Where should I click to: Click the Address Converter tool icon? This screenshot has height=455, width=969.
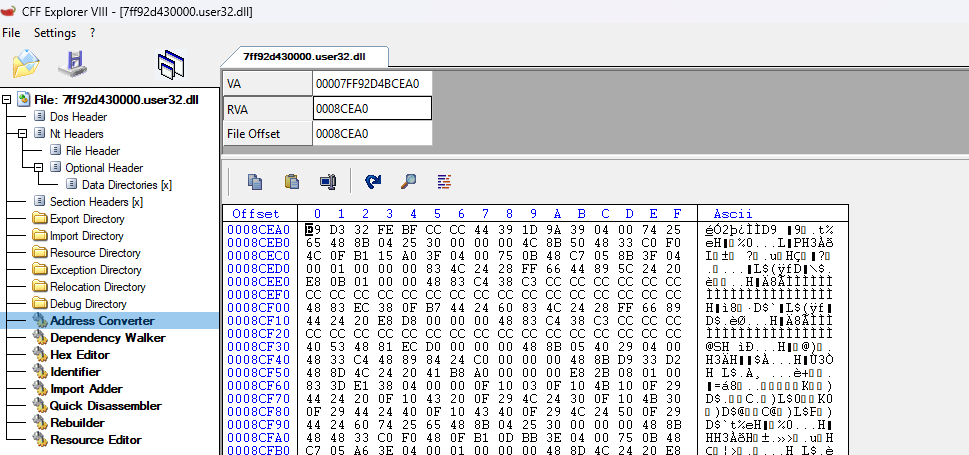[40, 320]
